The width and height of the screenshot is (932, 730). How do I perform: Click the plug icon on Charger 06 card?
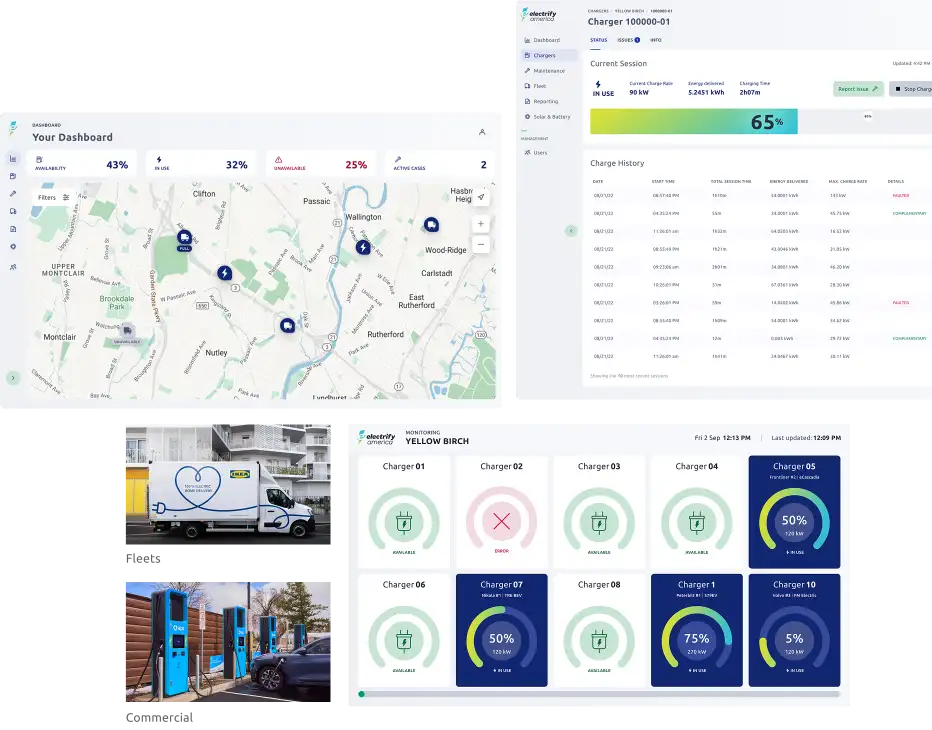[x=404, y=641]
